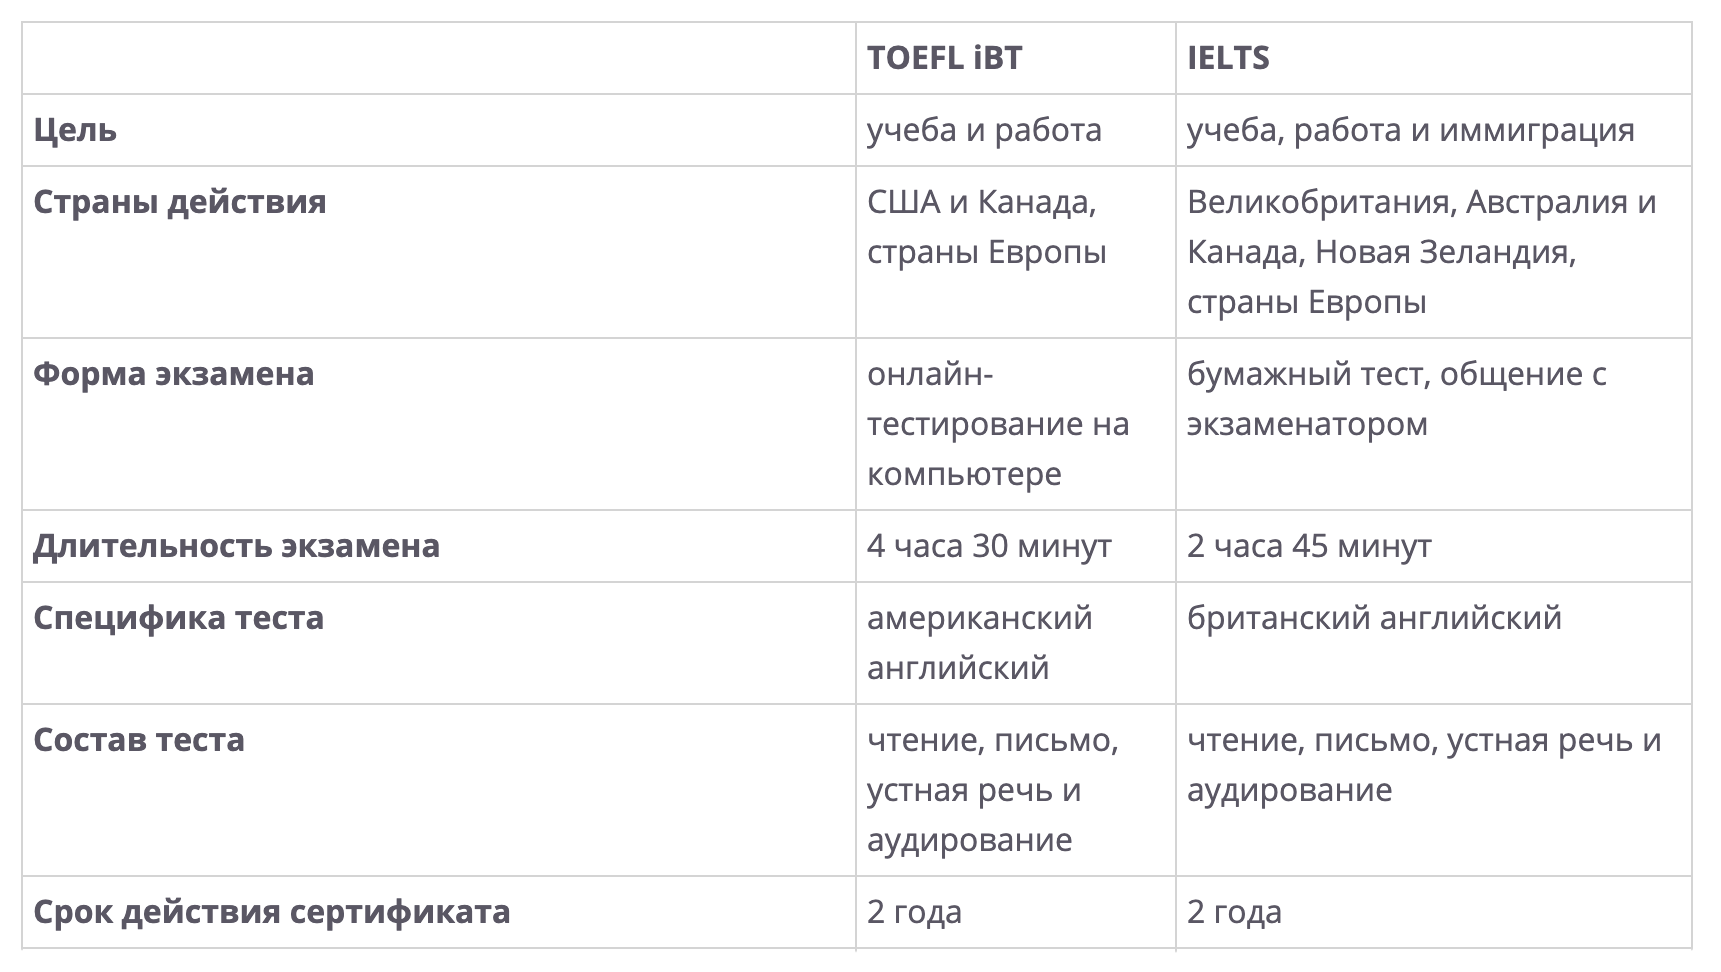This screenshot has height=972, width=1721.
Task: Click the "онлайн-тестирование на компьютере" cell
Action: [x=997, y=424]
